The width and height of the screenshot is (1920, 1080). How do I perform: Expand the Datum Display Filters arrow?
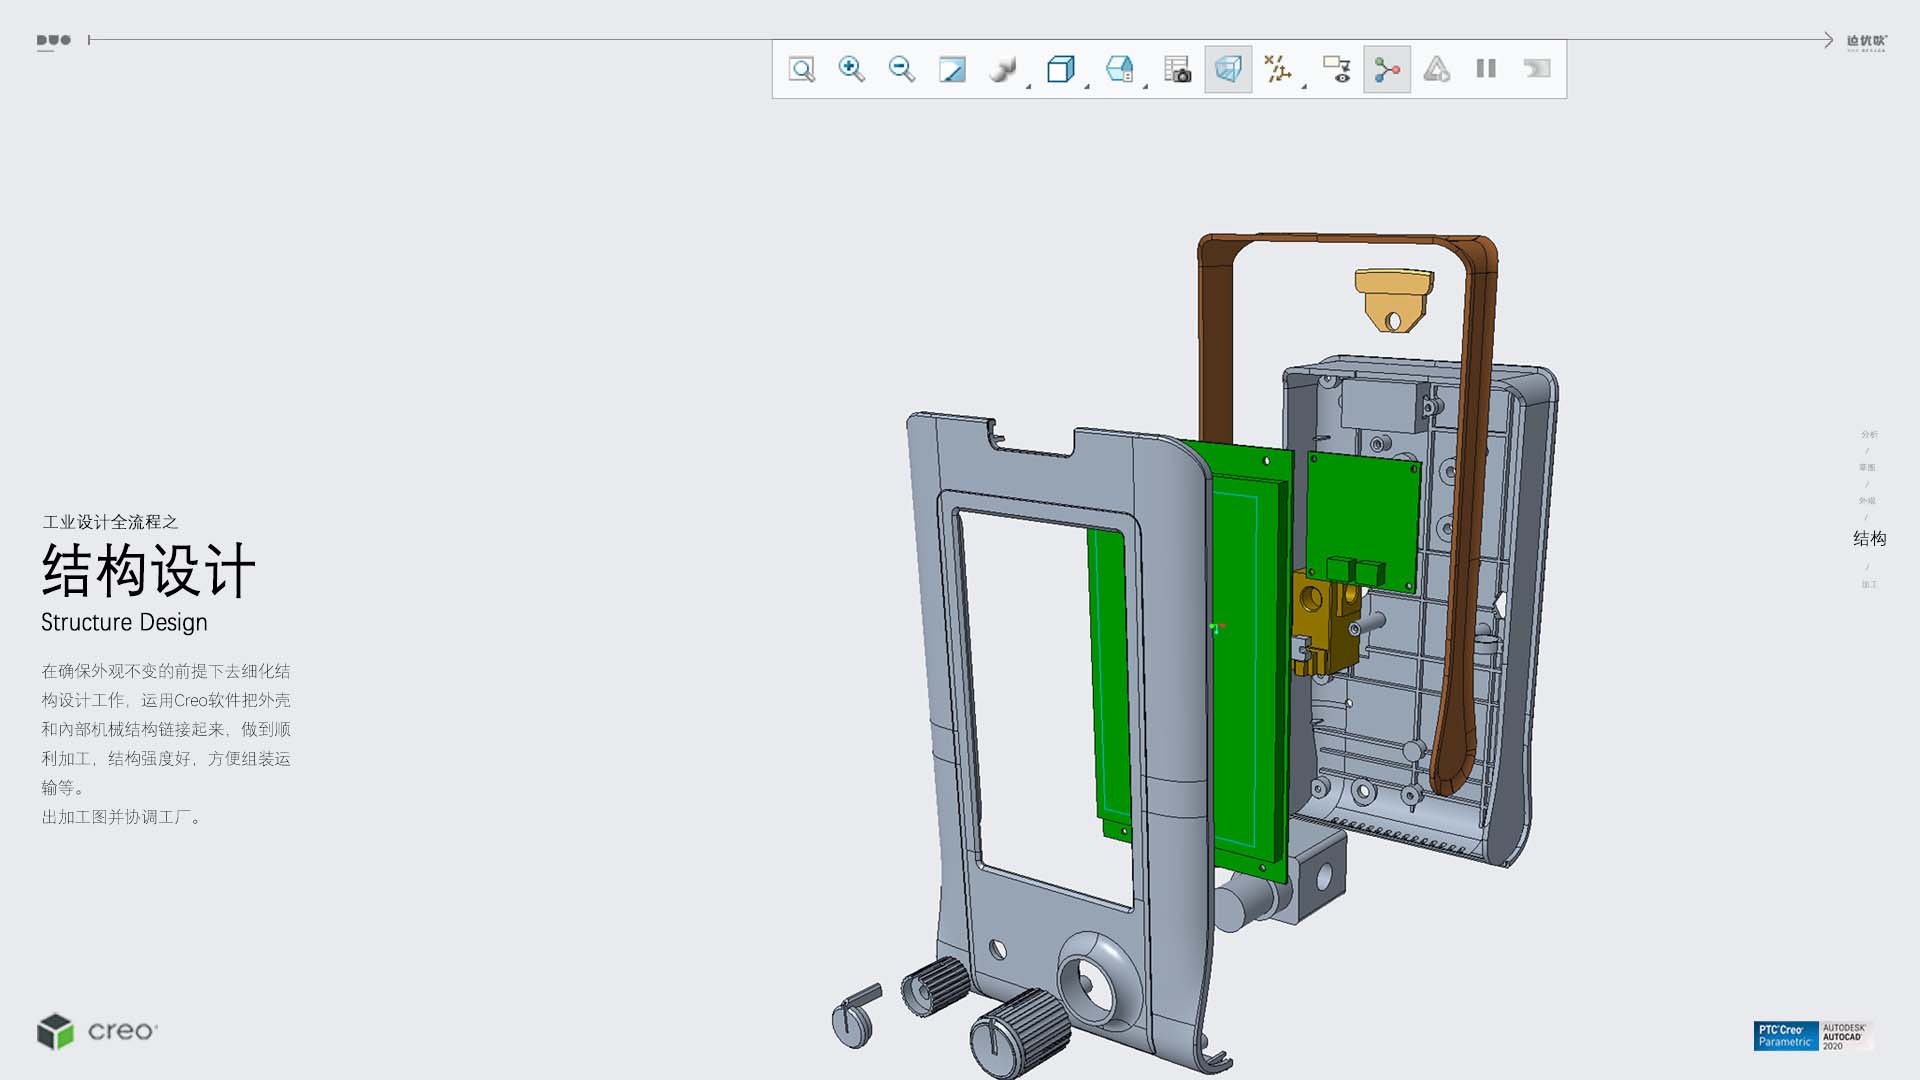point(1304,87)
